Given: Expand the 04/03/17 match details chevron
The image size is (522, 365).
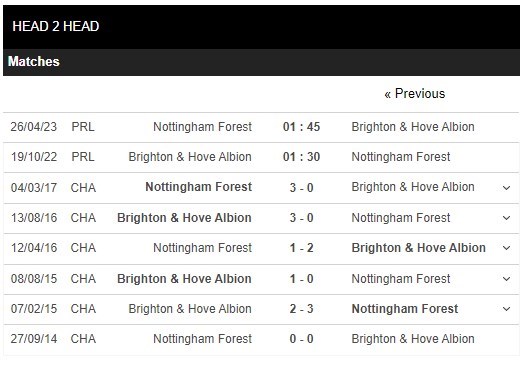Looking at the screenshot, I should point(506,188).
